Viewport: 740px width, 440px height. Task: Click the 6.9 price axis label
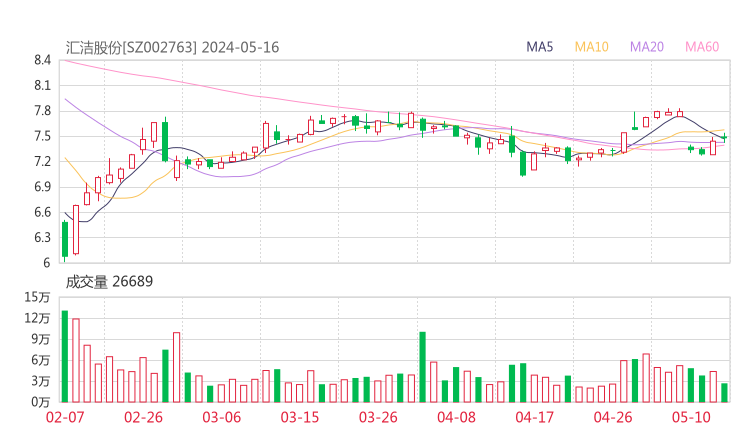pyautogui.click(x=42, y=187)
